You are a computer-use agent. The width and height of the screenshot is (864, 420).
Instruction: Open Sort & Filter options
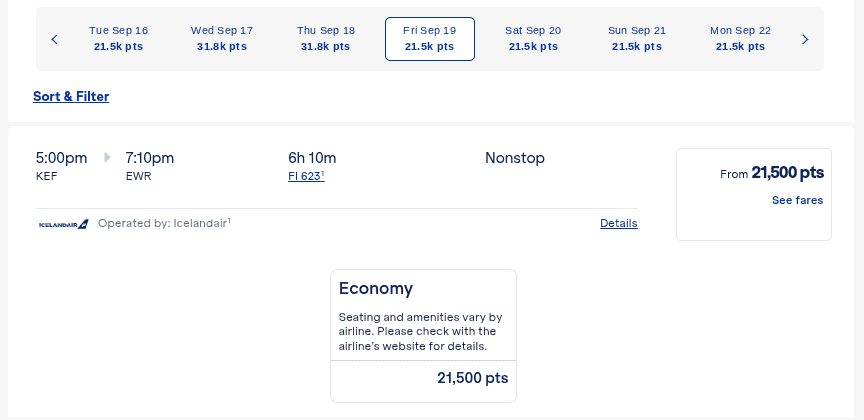[x=71, y=97]
